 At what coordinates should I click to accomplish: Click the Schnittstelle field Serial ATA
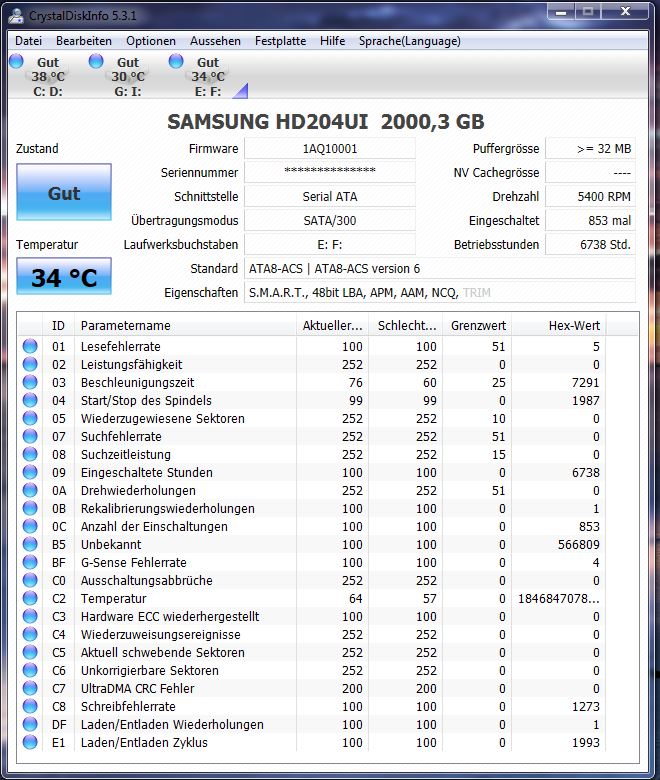pyautogui.click(x=330, y=196)
